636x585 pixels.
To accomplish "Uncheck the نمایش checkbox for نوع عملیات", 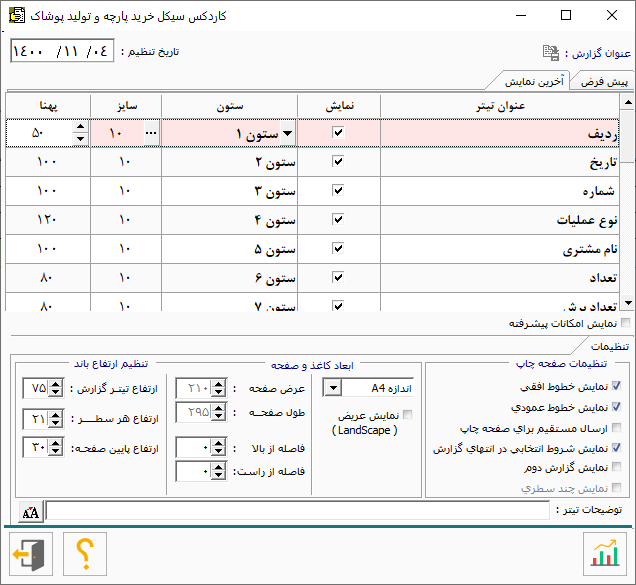I will [338, 219].
